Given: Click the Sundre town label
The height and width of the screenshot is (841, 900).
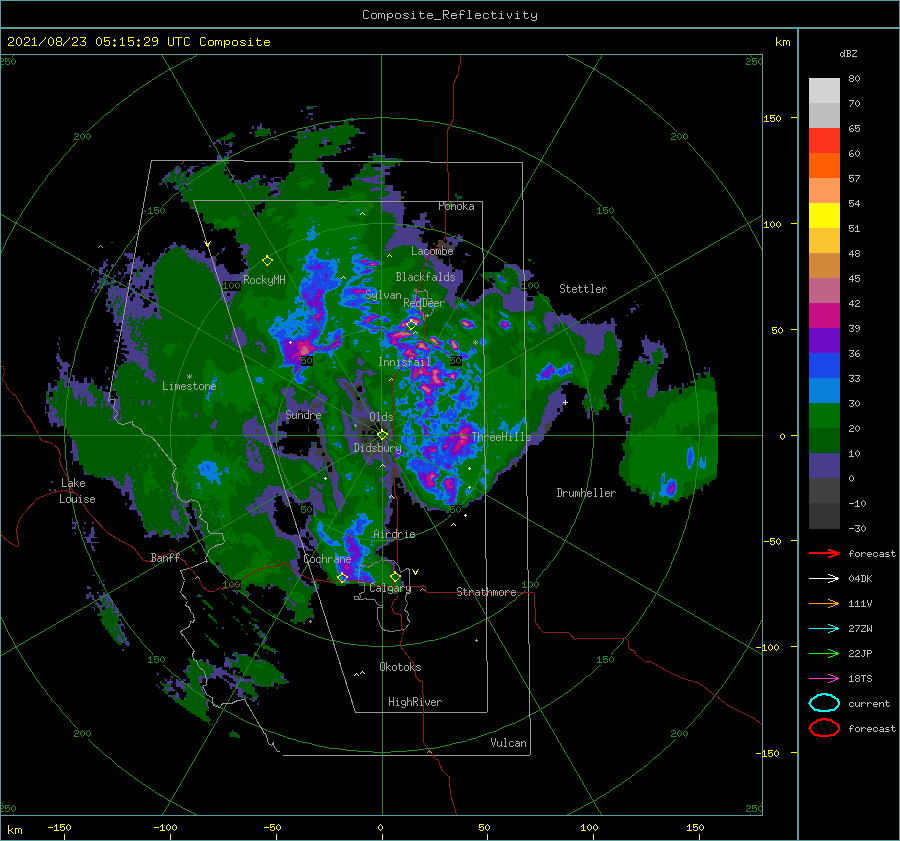Looking at the screenshot, I should (x=304, y=414).
